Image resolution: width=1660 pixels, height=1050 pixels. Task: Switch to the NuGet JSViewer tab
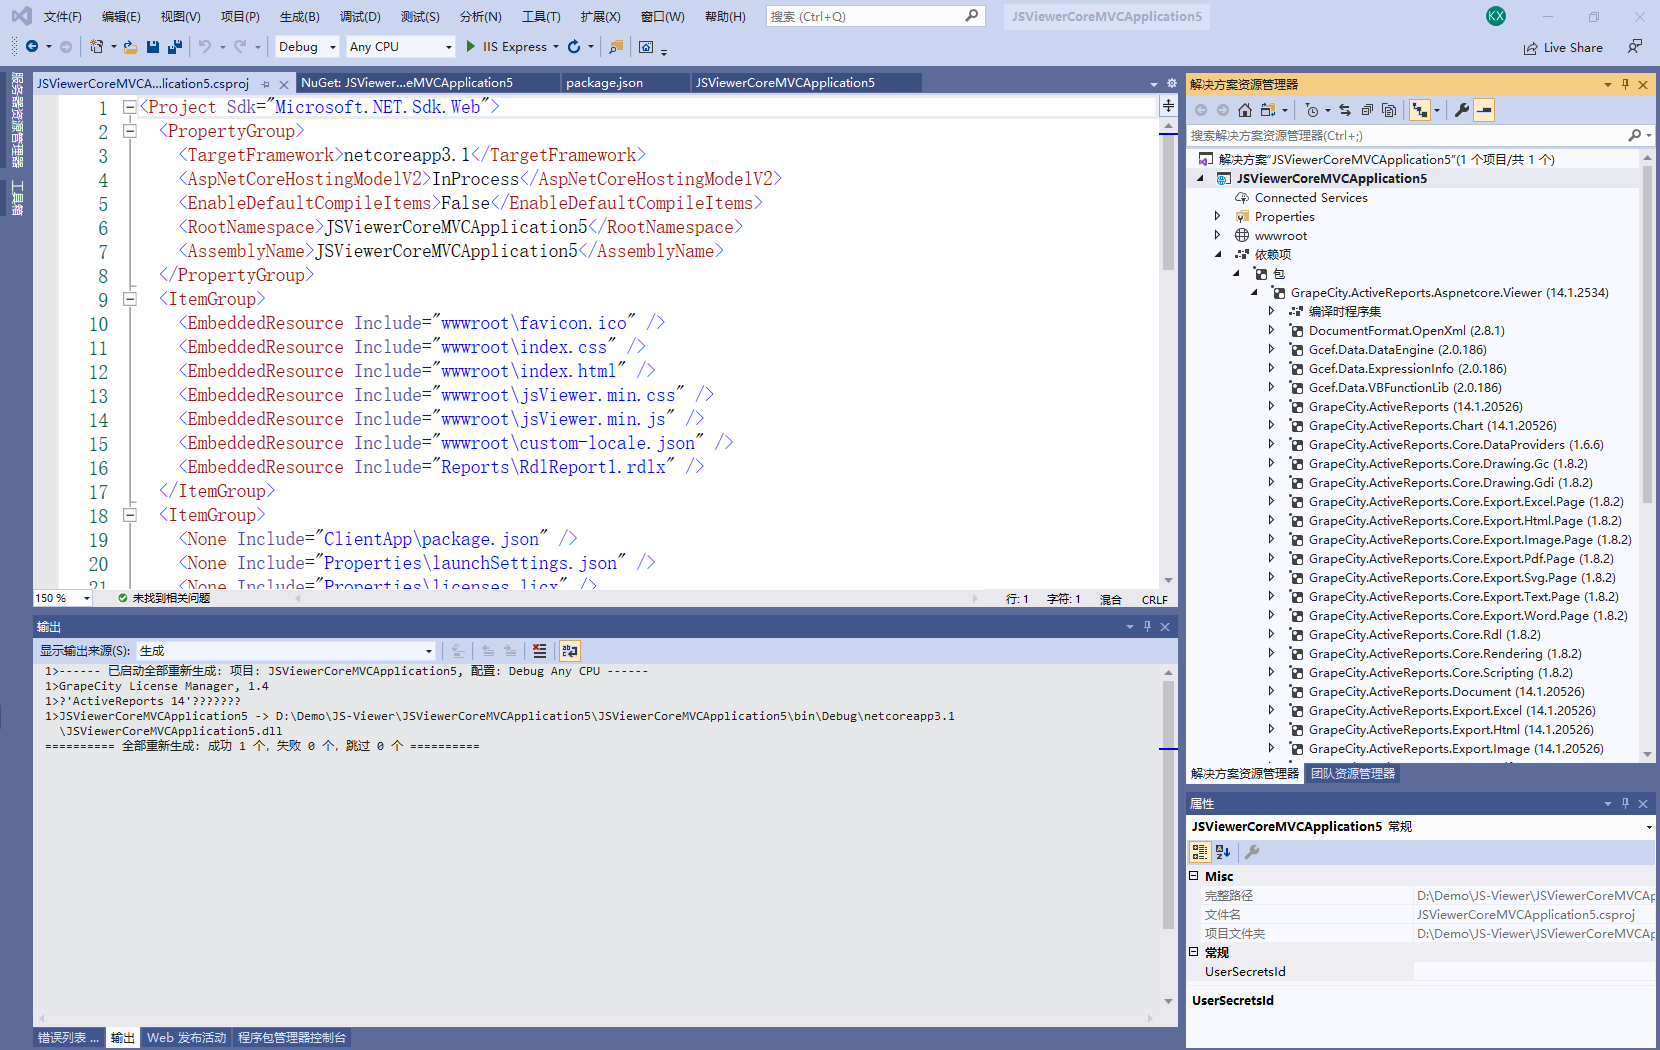click(407, 83)
